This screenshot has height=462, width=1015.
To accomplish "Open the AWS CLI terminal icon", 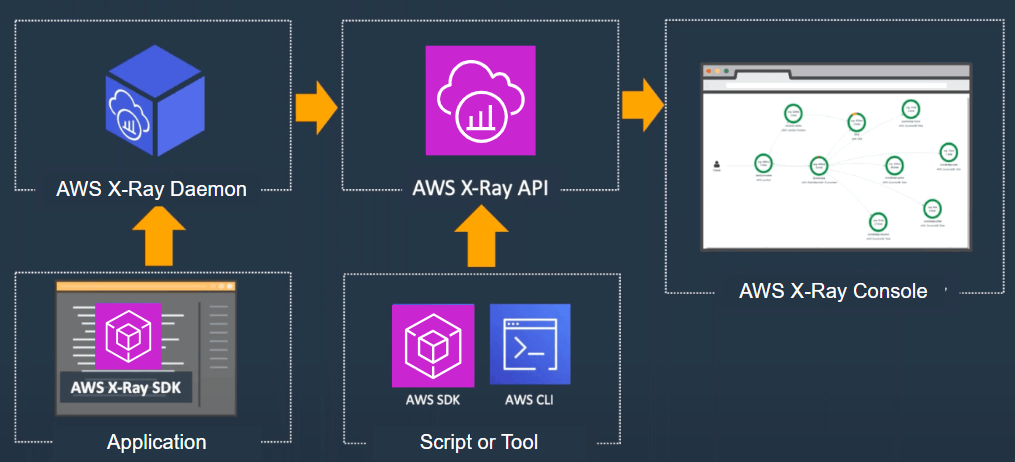I will click(x=530, y=345).
